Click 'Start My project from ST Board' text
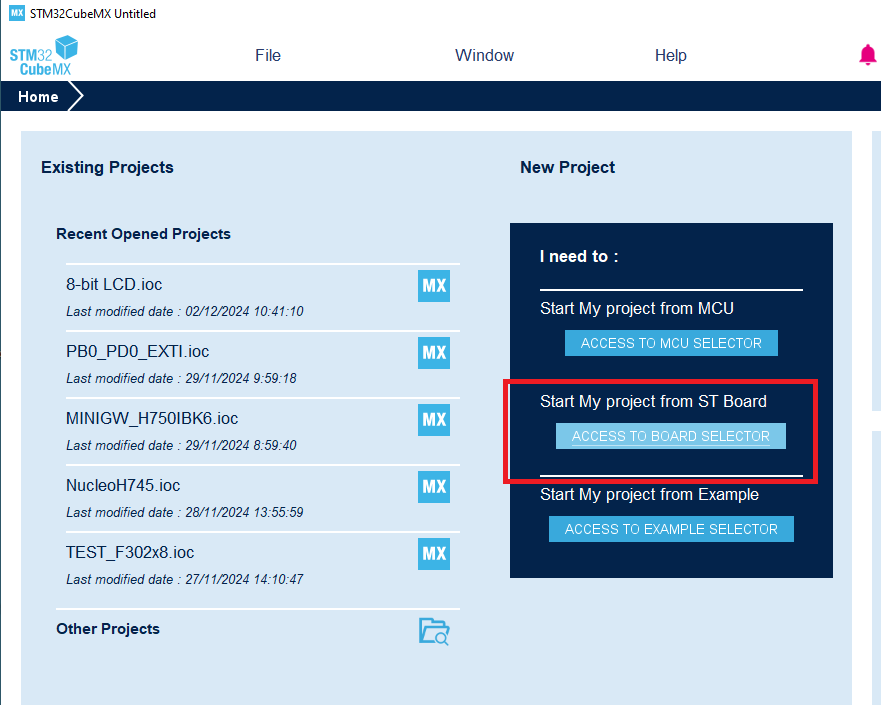 653,401
